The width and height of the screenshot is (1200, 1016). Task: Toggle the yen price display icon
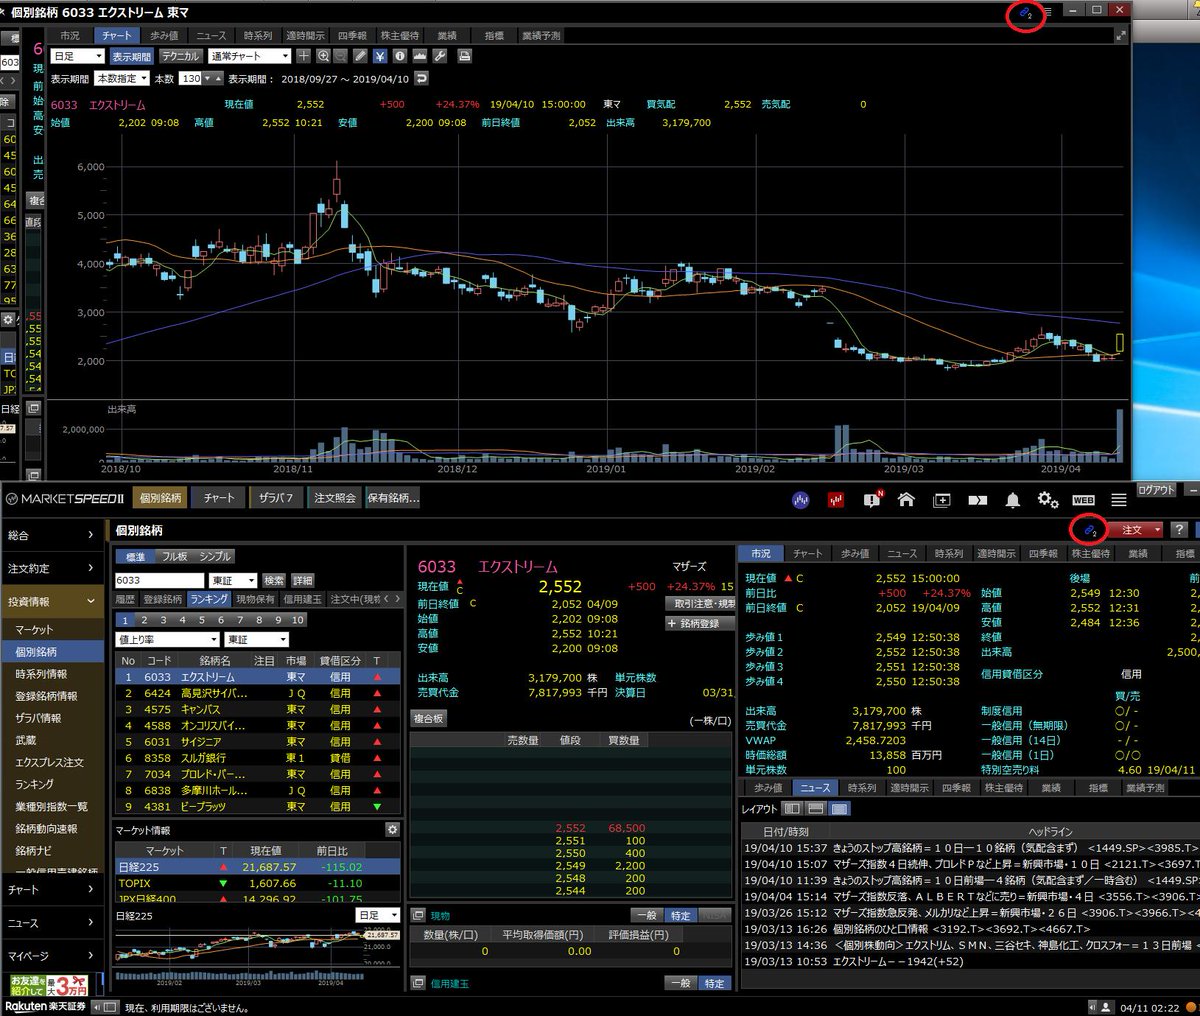(380, 56)
